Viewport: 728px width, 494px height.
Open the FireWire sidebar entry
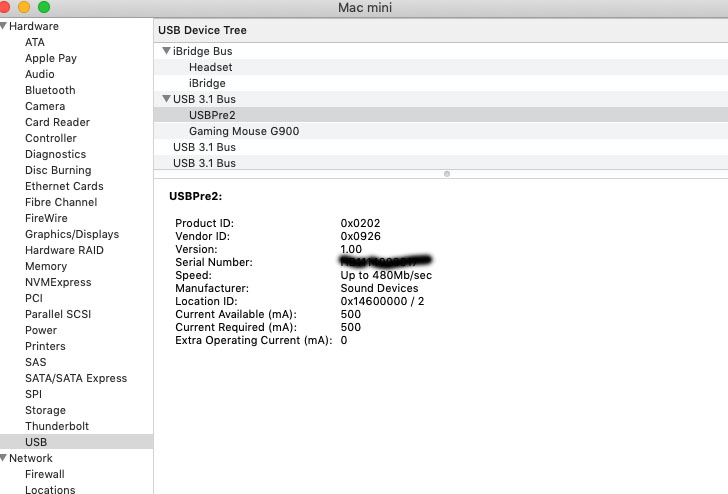(46, 218)
